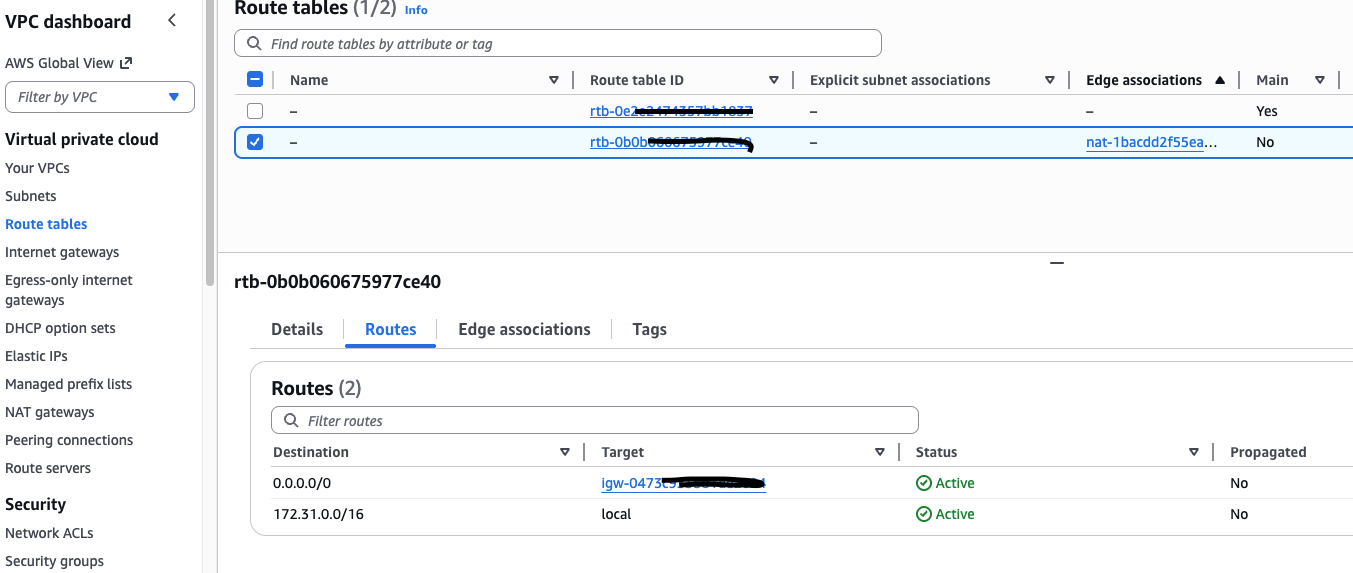Click the Main column sort arrow
The width and height of the screenshot is (1353, 573).
tap(1320, 80)
